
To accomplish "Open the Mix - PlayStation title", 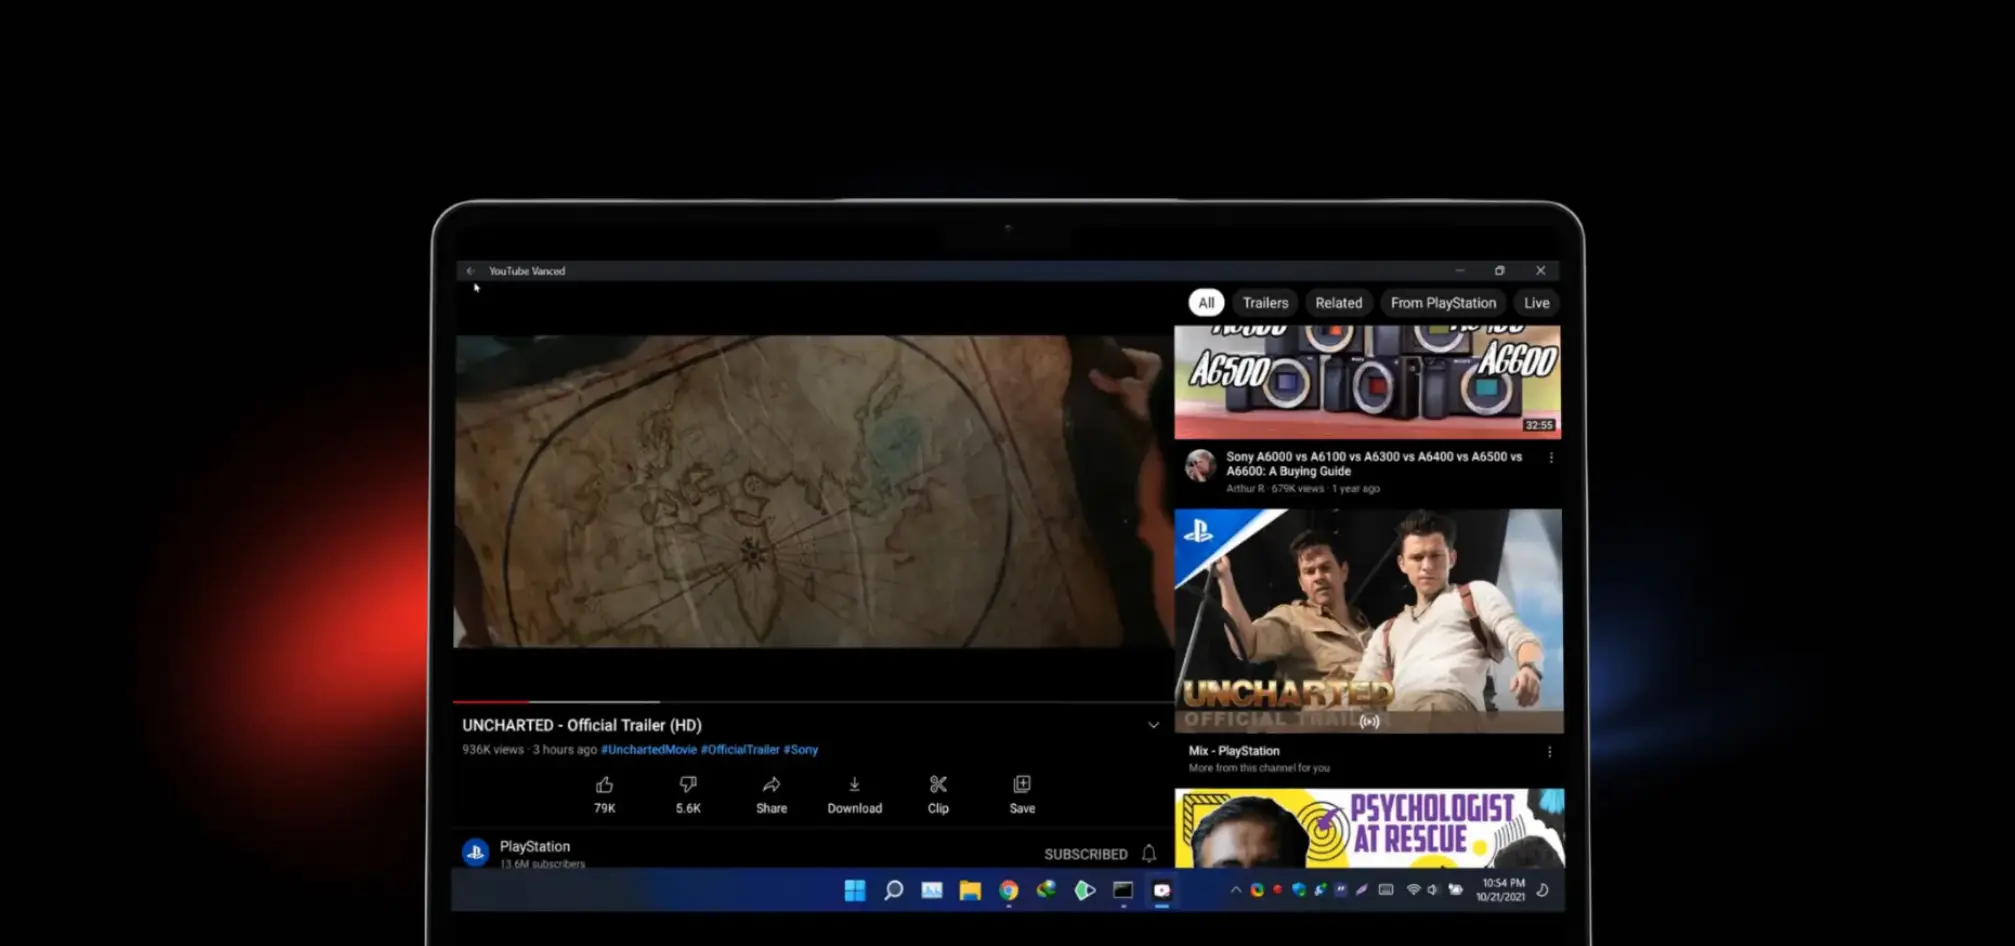I will tap(1234, 751).
